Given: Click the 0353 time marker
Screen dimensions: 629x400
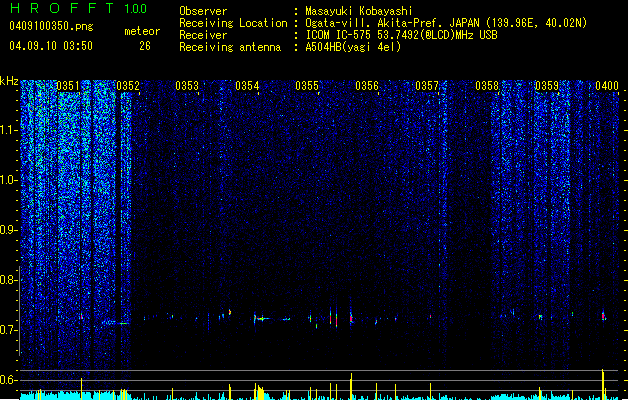Looking at the screenshot, I should tap(187, 86).
